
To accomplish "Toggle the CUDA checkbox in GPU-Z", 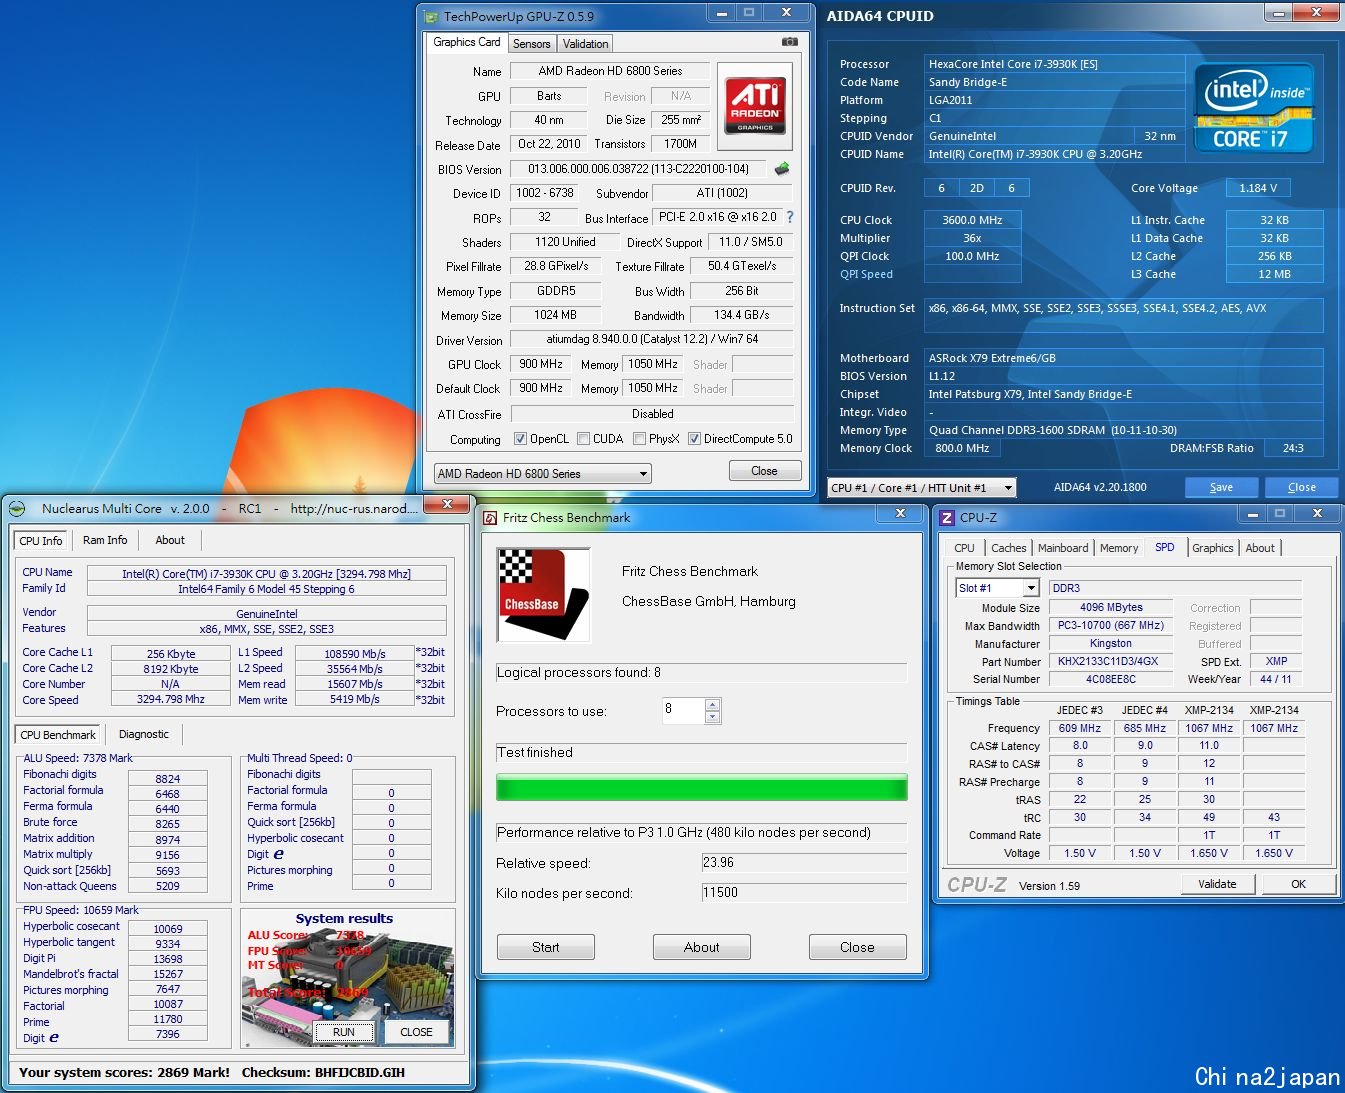I will coord(583,439).
